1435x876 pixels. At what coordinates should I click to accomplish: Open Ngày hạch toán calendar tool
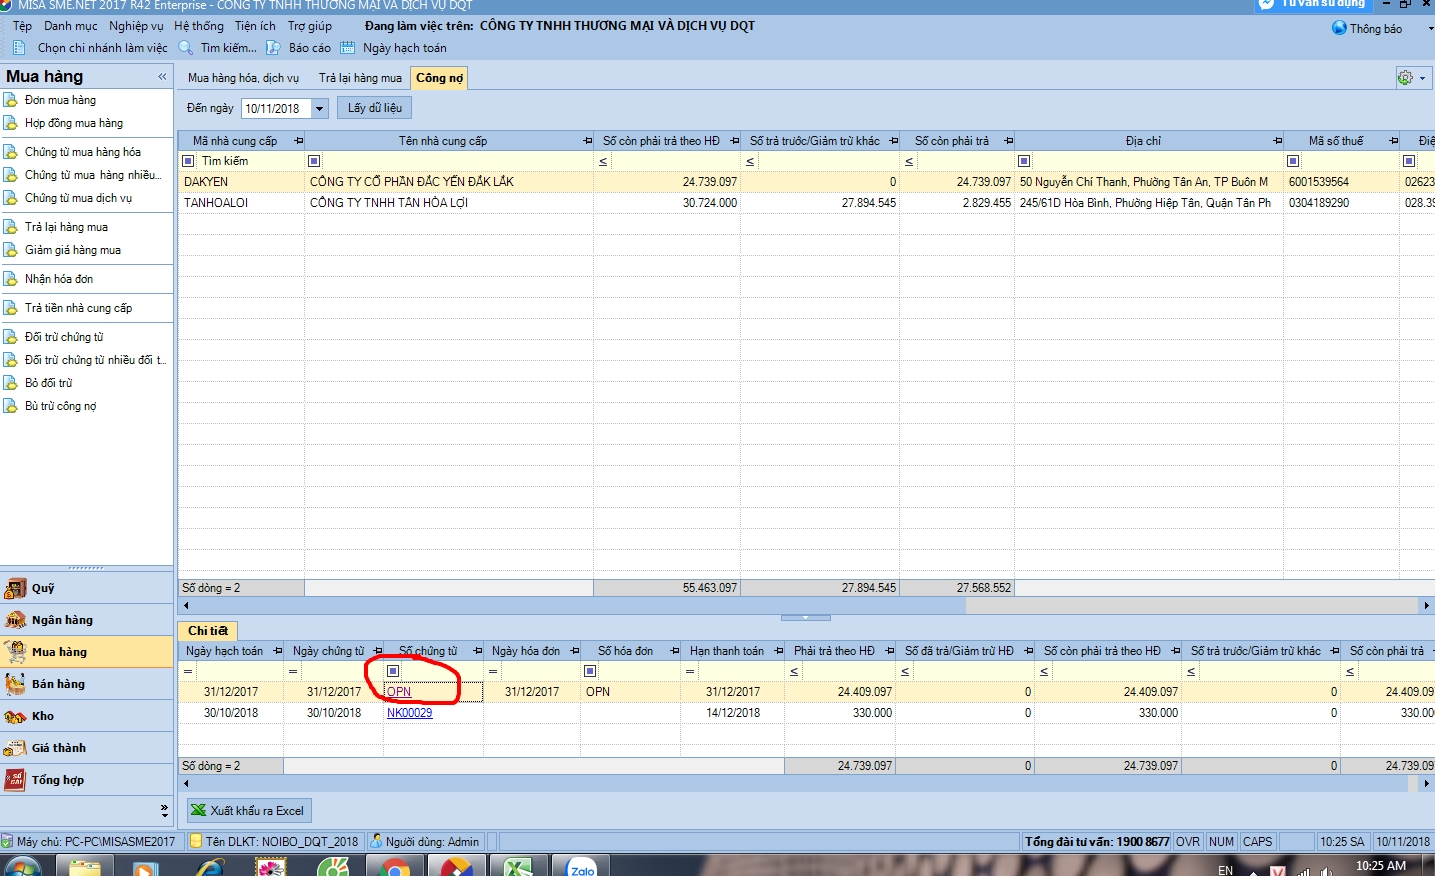pos(393,48)
